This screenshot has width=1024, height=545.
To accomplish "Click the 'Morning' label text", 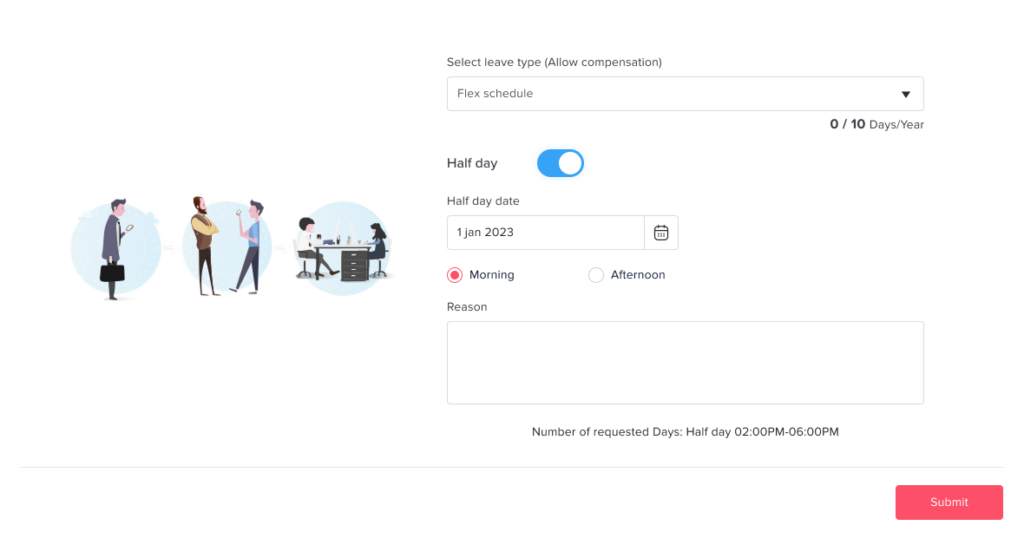I will [491, 275].
